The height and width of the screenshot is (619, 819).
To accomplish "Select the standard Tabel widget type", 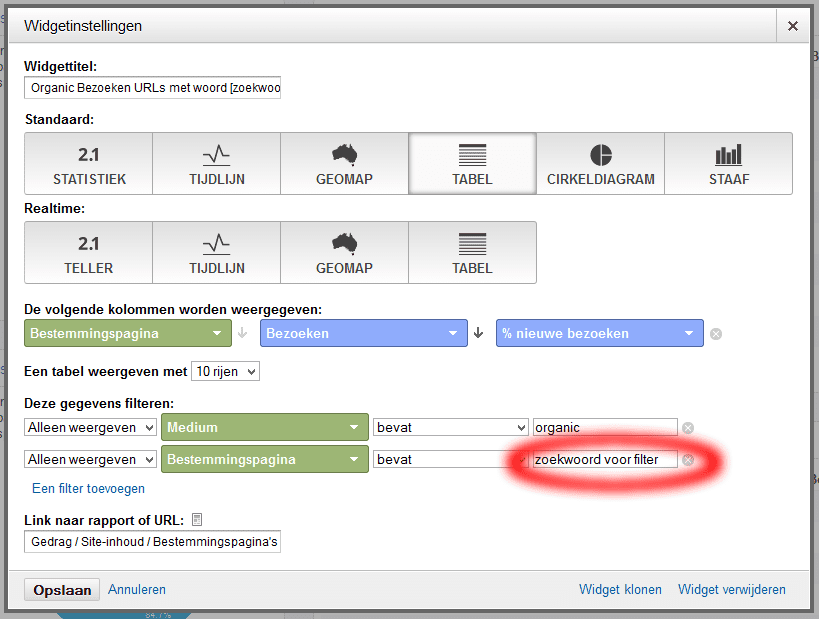I will tap(472, 163).
